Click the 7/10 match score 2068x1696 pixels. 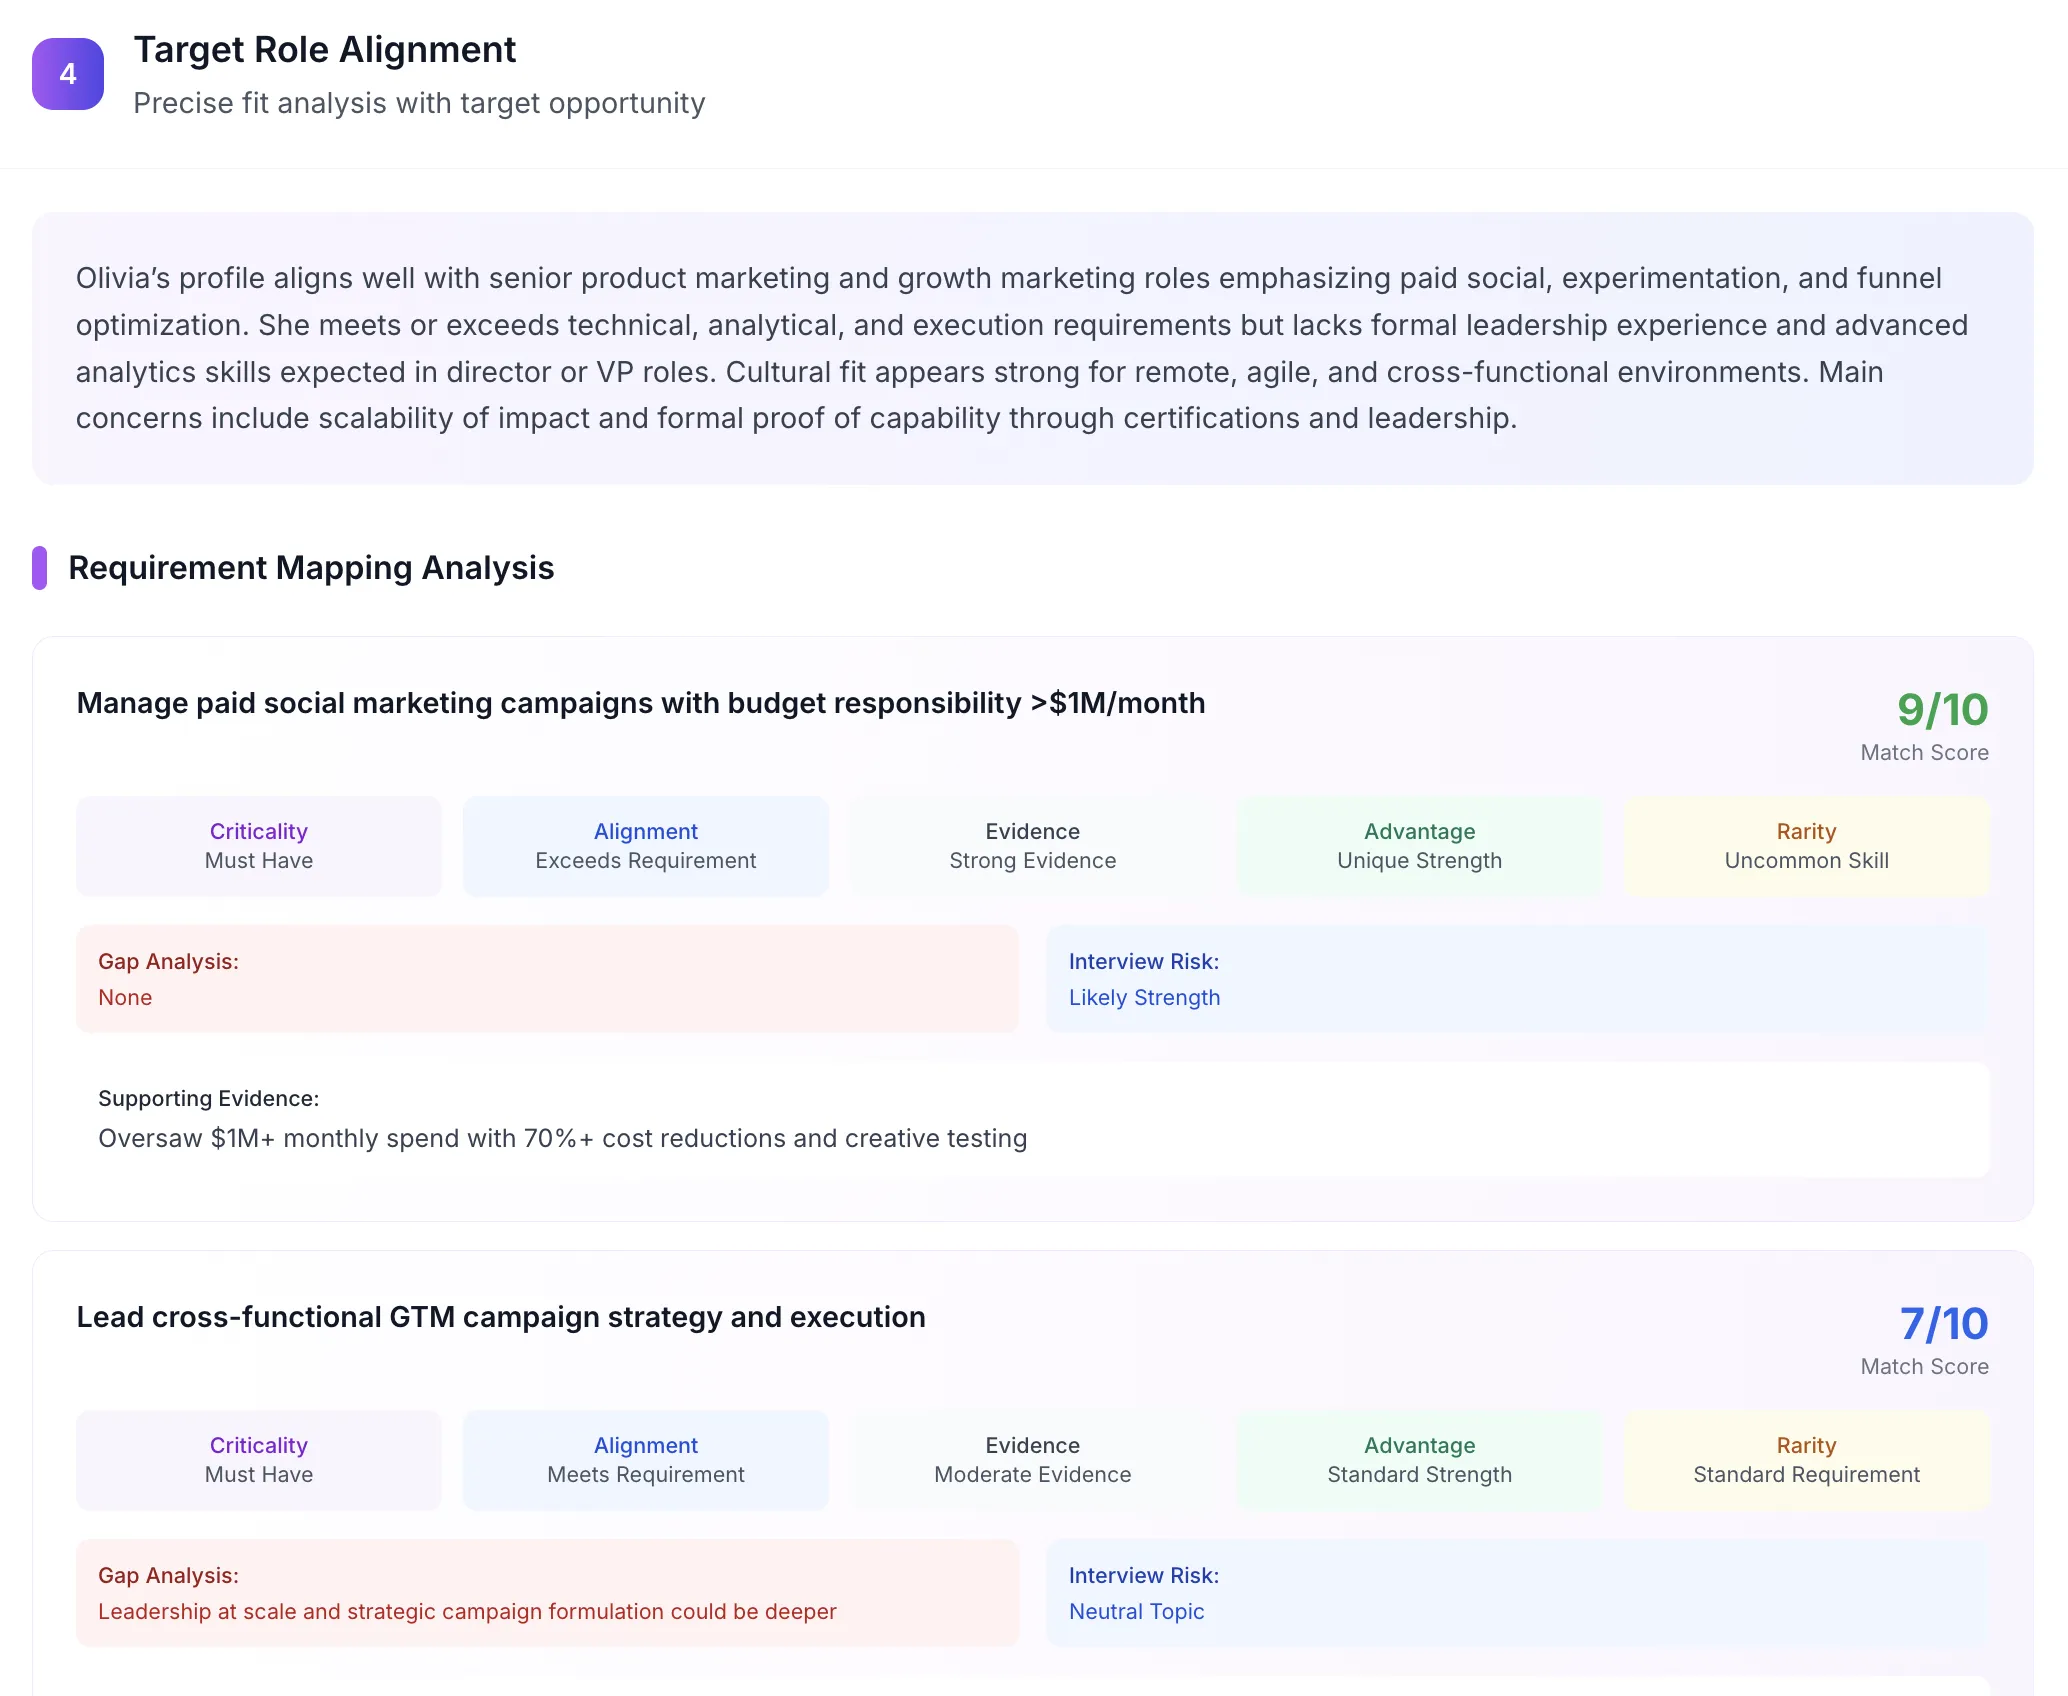(x=1944, y=1324)
